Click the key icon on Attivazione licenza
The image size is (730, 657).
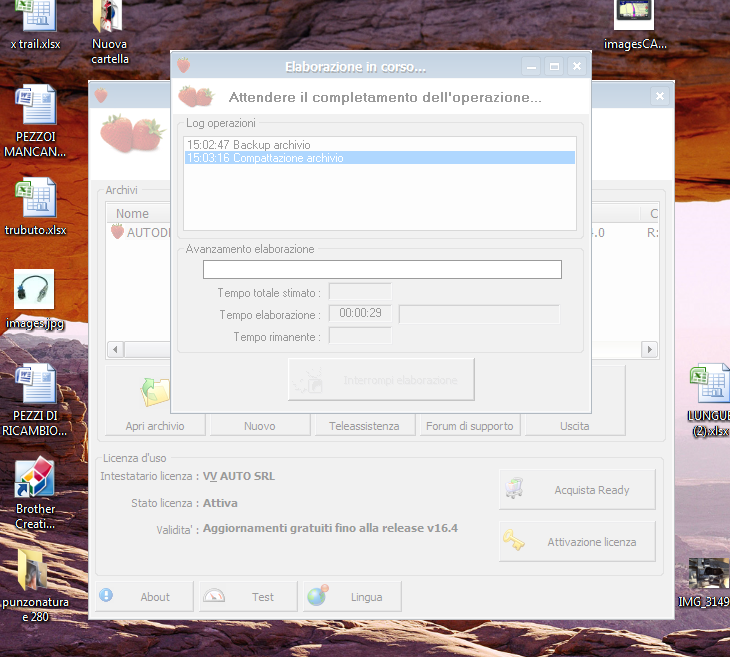click(x=514, y=541)
